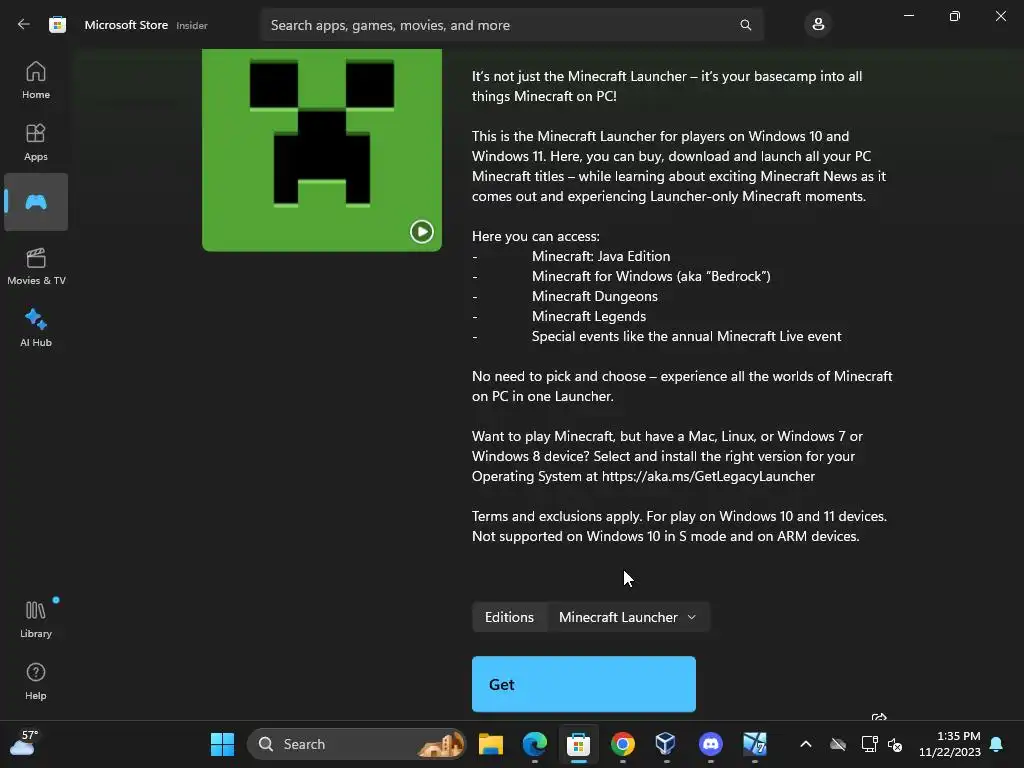This screenshot has width=1024, height=768.
Task: Play the Minecraft trailer video button
Action: point(422,231)
